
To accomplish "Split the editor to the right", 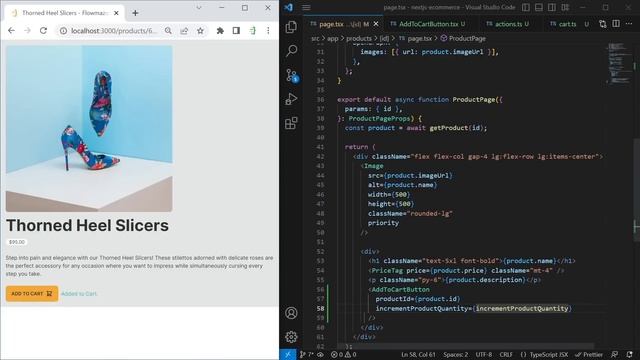I will click(616, 24).
